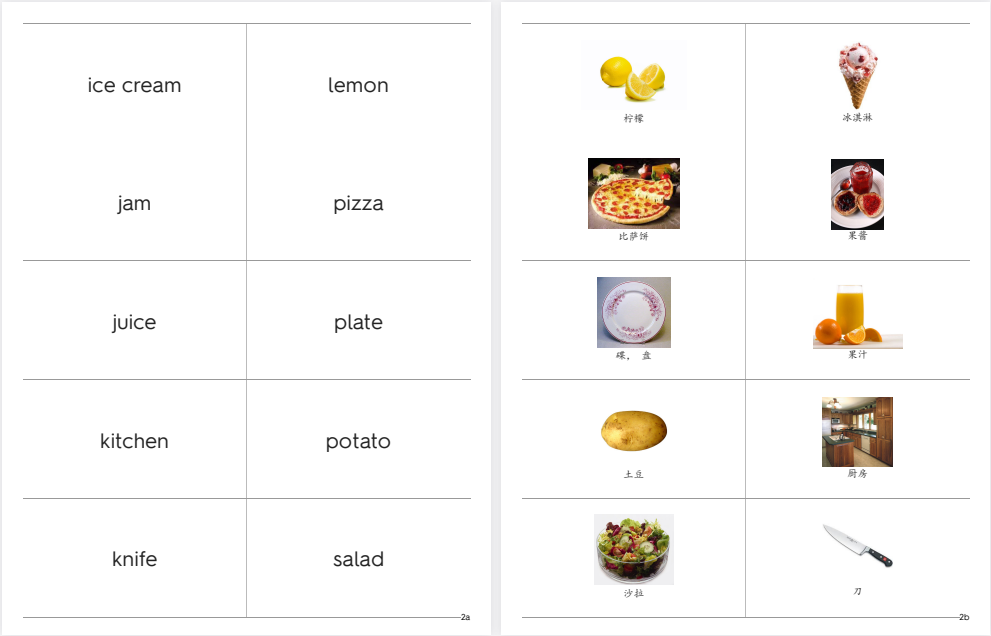Select the word "jam"
This screenshot has width=991, height=636.
pyautogui.click(x=134, y=204)
